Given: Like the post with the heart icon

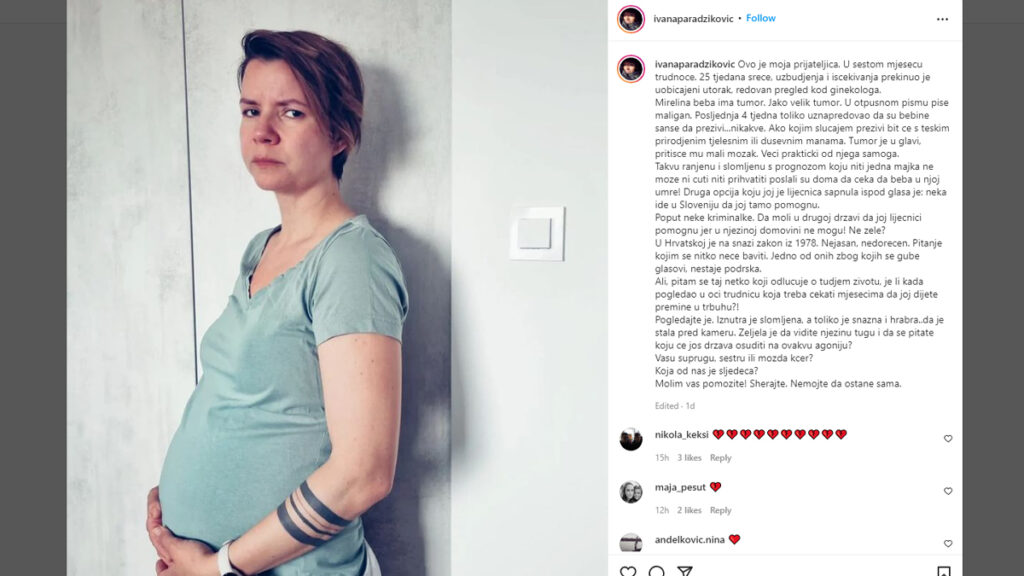Looking at the screenshot, I should [x=628, y=571].
